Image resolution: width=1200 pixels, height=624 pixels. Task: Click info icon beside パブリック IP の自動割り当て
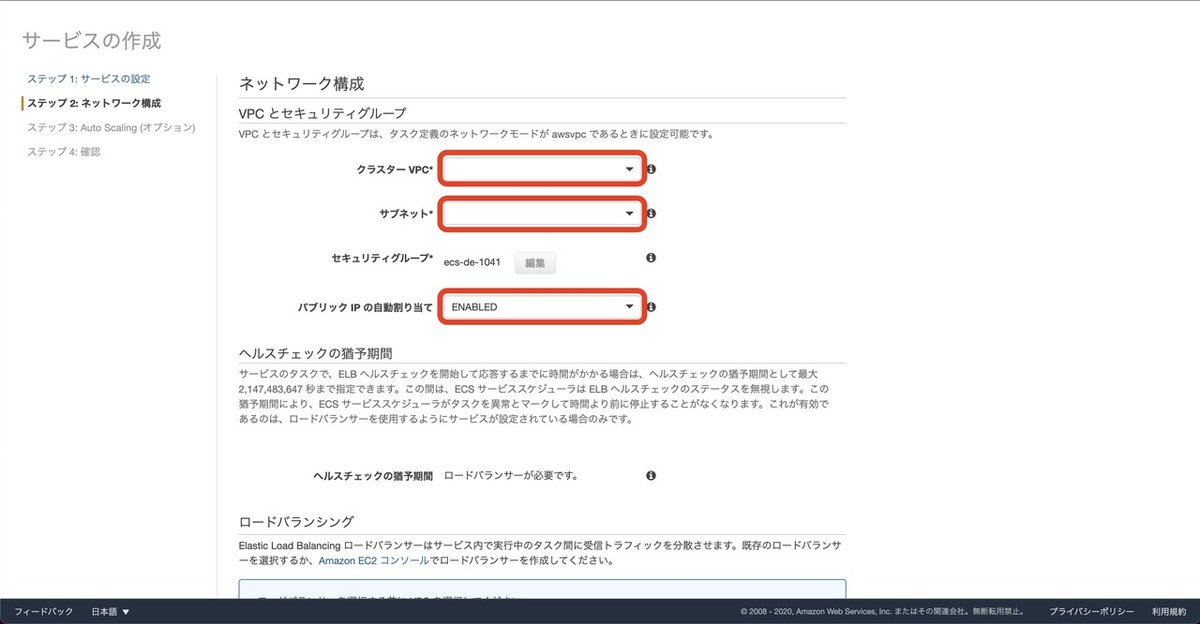(651, 306)
